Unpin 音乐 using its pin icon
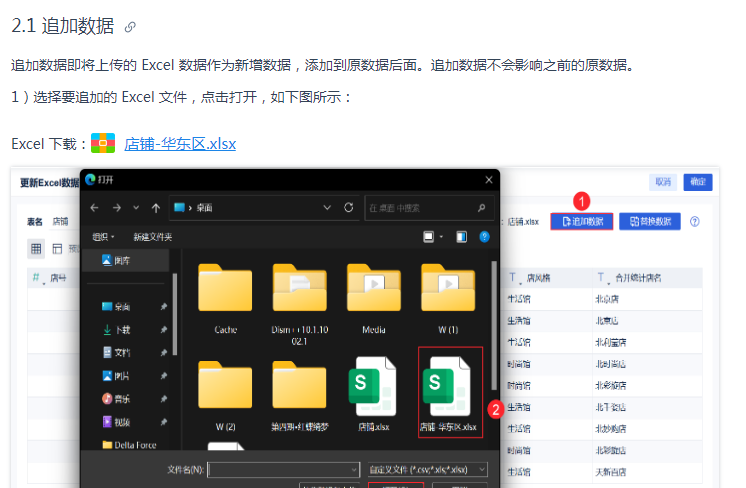The image size is (746, 488). point(164,399)
